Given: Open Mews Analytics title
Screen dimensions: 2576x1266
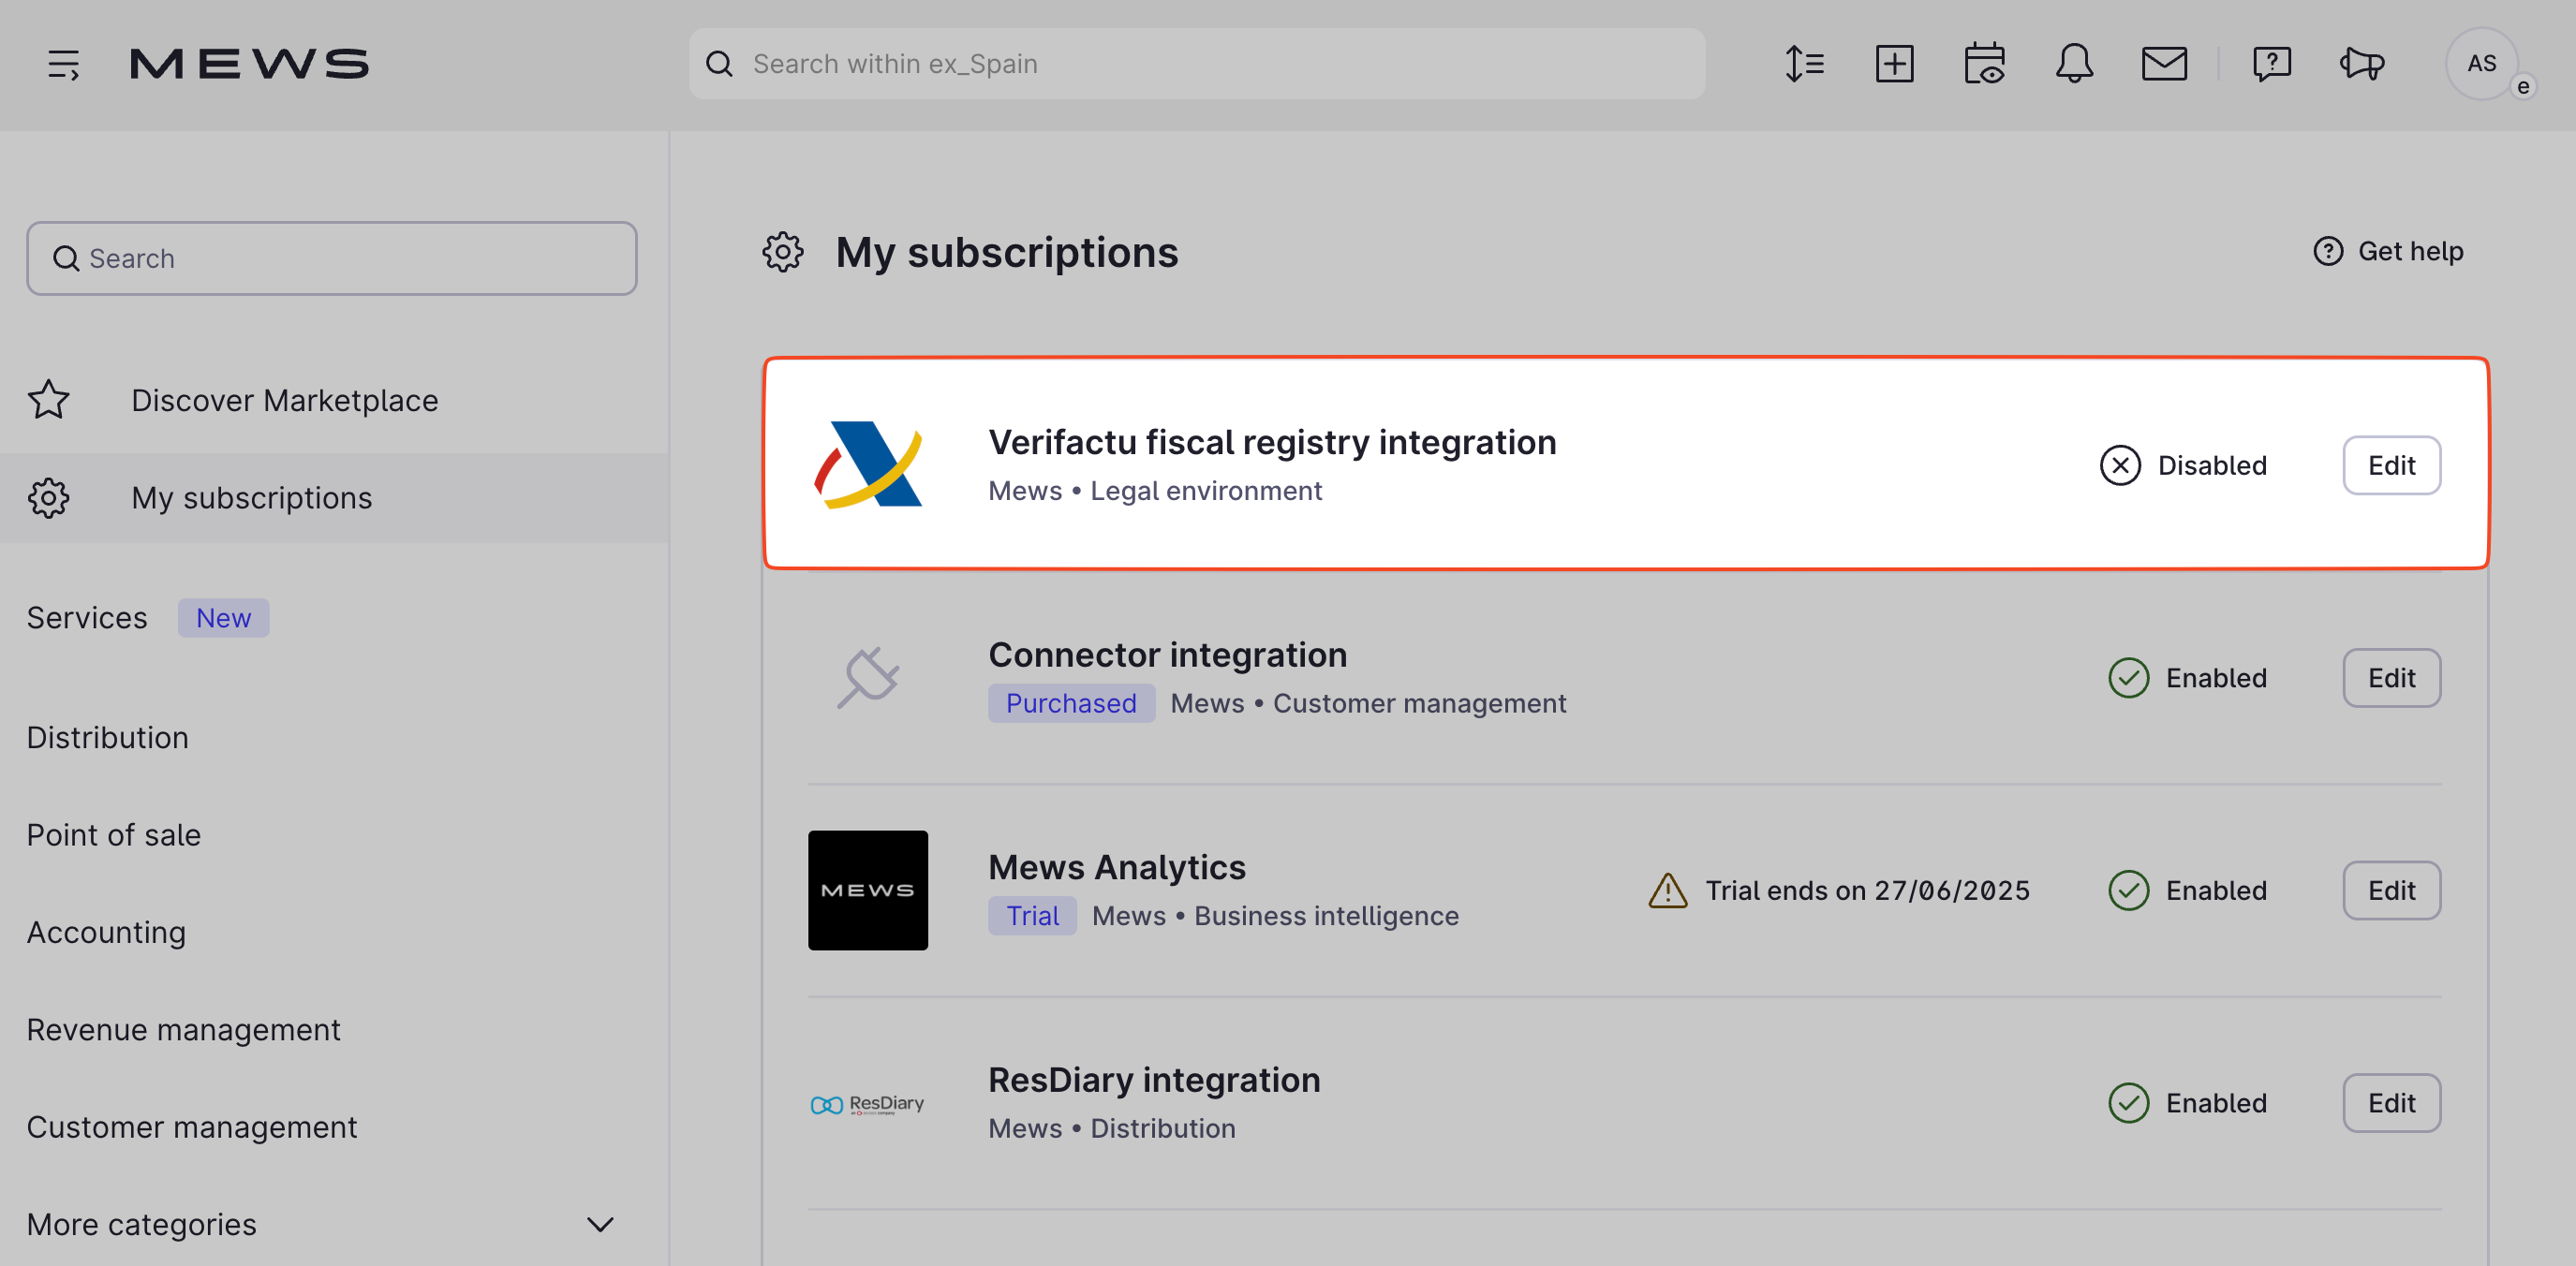Looking at the screenshot, I should 1117,866.
